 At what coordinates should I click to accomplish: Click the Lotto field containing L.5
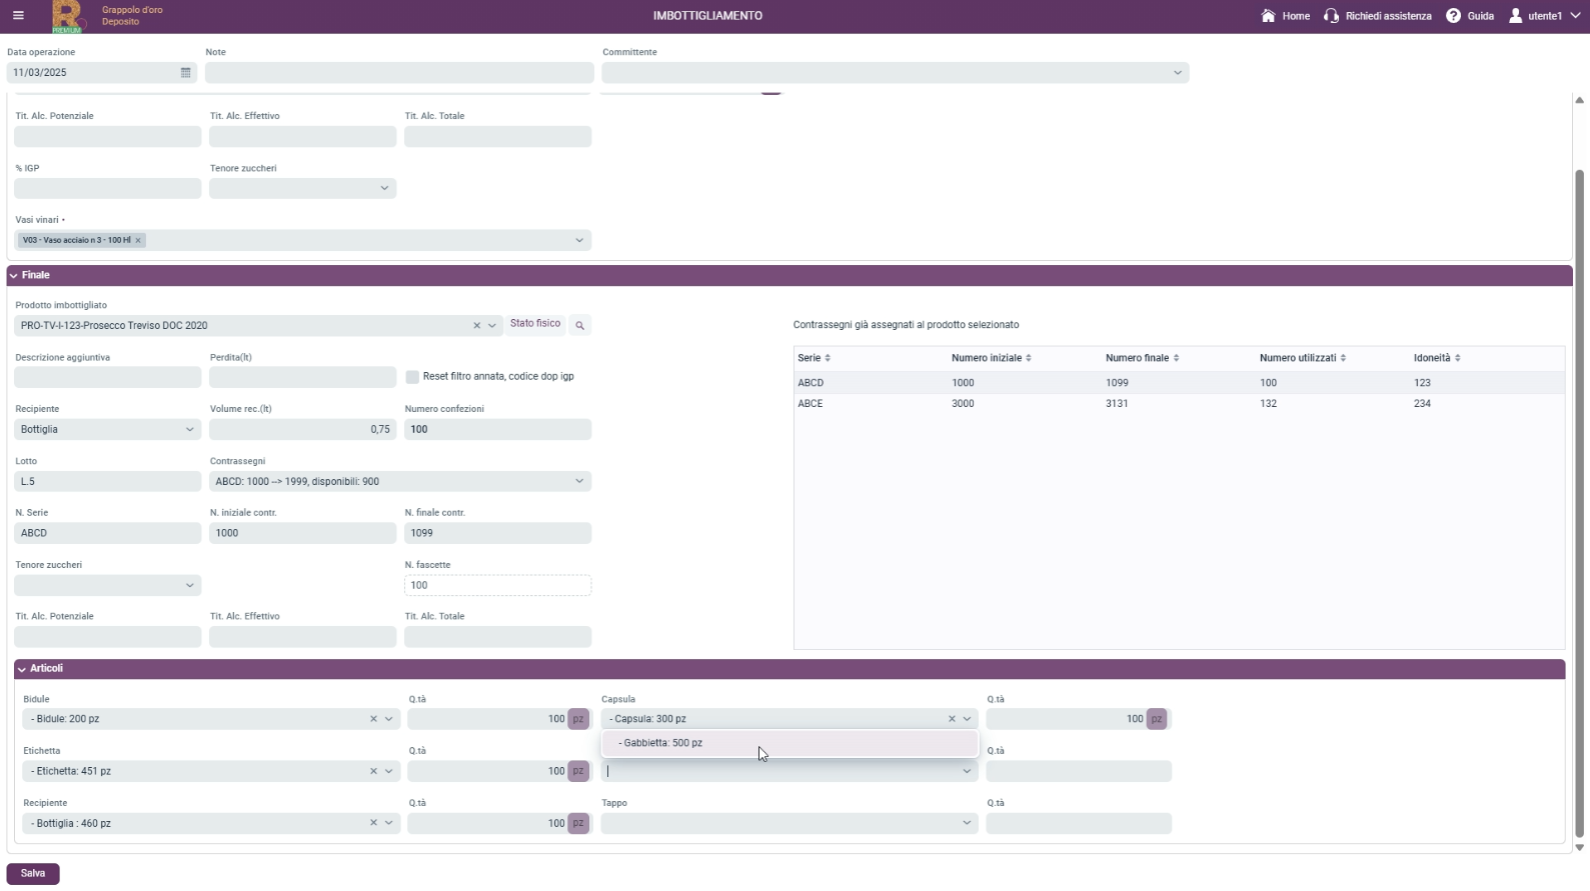pyautogui.click(x=107, y=482)
